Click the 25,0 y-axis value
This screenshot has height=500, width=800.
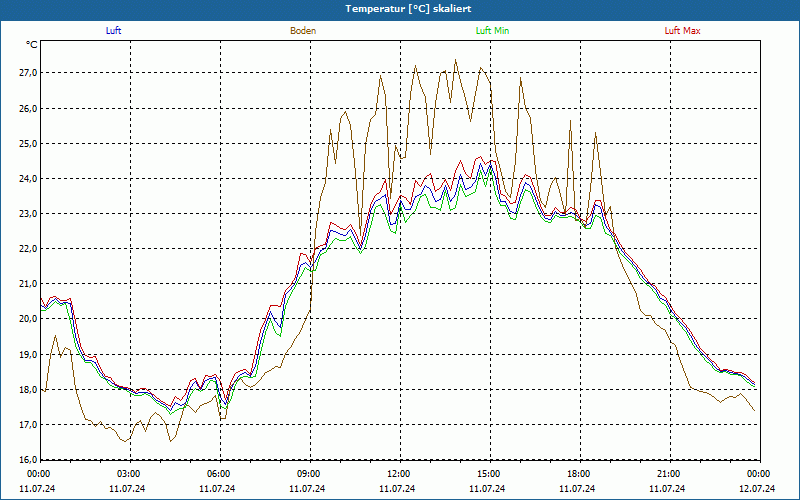point(29,143)
